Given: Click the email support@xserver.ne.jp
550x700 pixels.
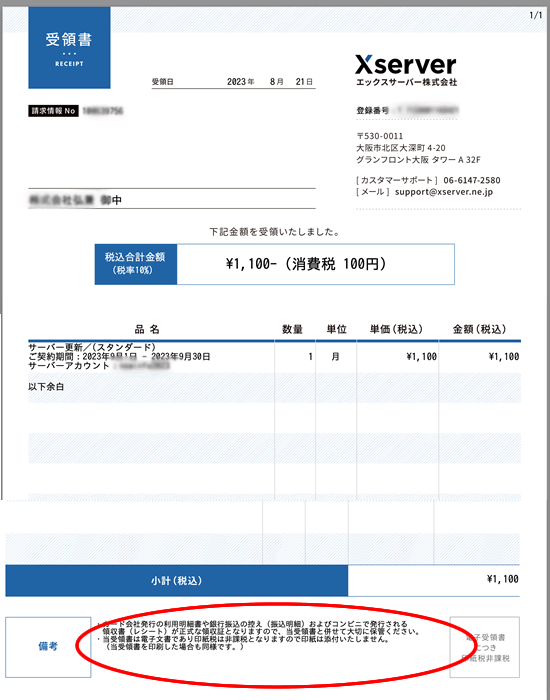Looking at the screenshot, I should (x=444, y=192).
